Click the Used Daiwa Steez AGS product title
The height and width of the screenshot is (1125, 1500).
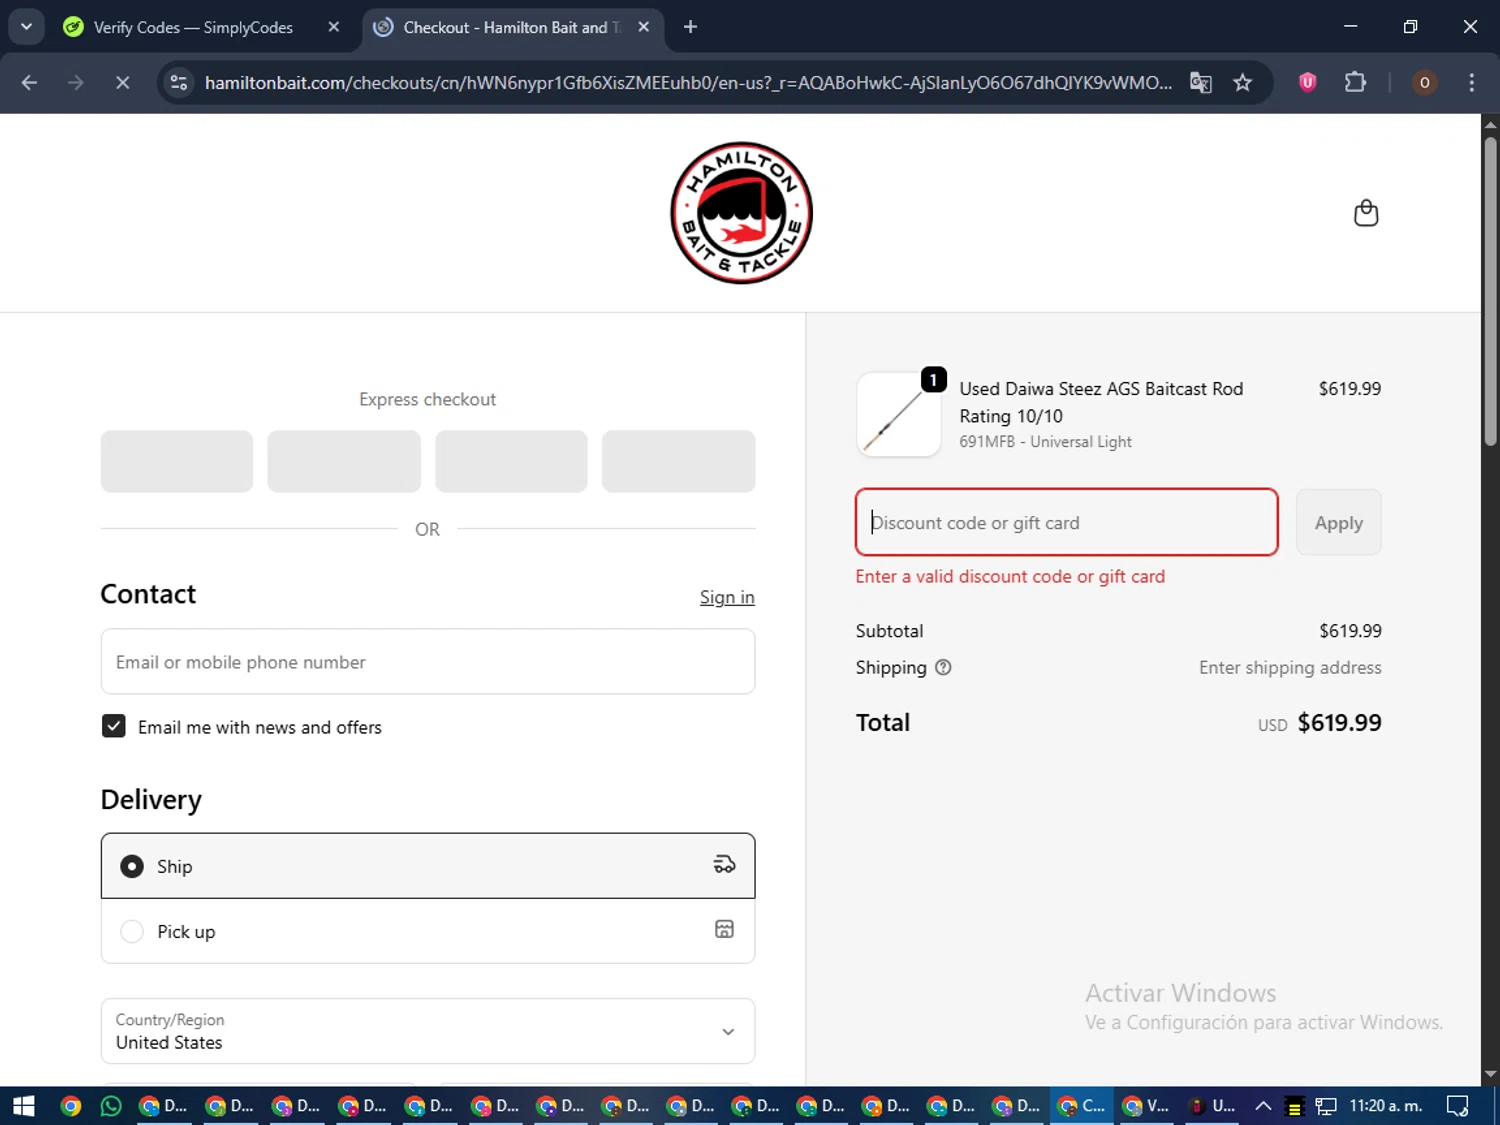[1101, 402]
